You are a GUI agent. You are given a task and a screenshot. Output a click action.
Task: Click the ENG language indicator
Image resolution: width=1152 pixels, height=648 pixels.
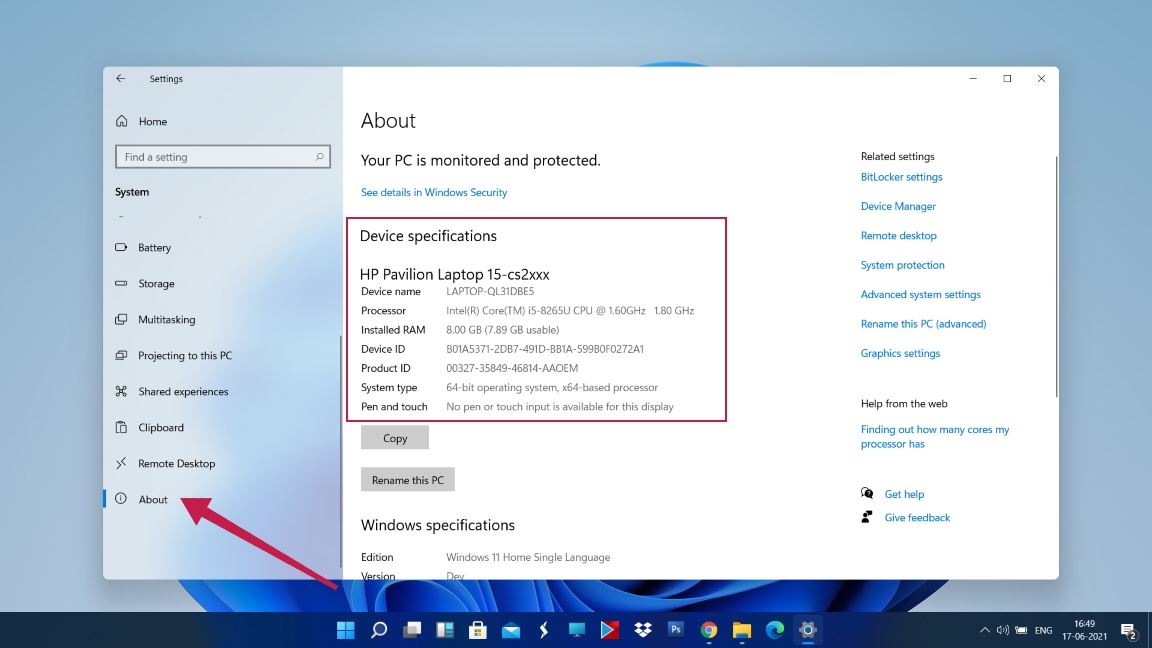[1043, 630]
